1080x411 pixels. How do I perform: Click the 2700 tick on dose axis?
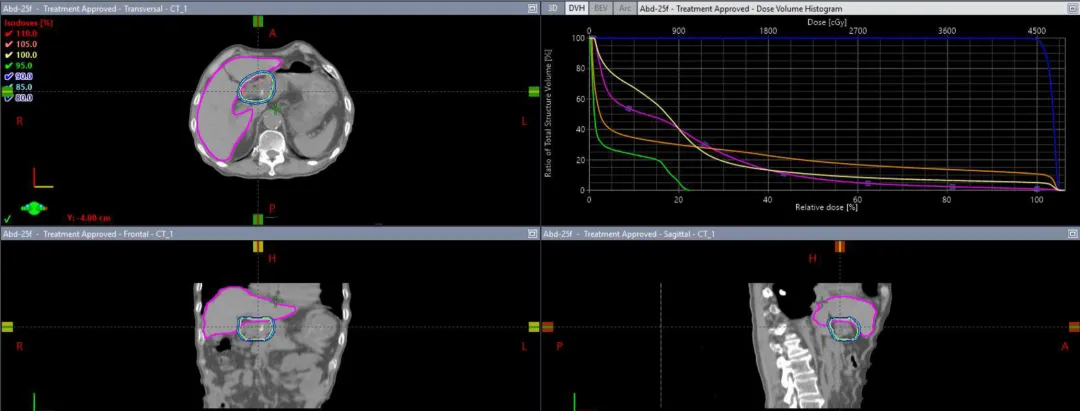click(858, 31)
